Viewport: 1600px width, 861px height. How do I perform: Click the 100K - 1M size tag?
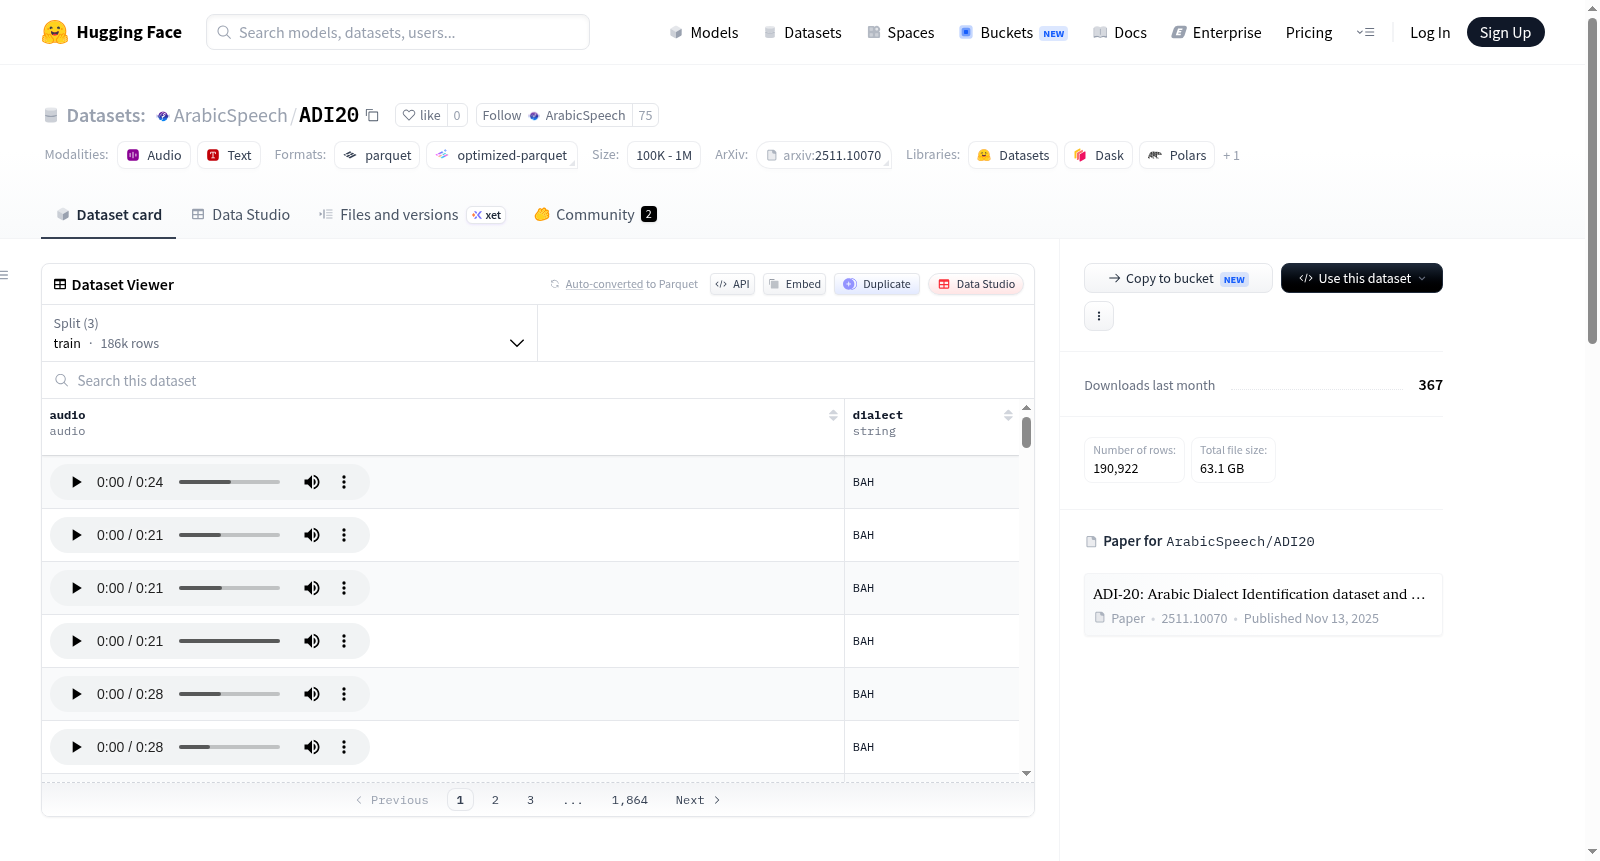[664, 155]
